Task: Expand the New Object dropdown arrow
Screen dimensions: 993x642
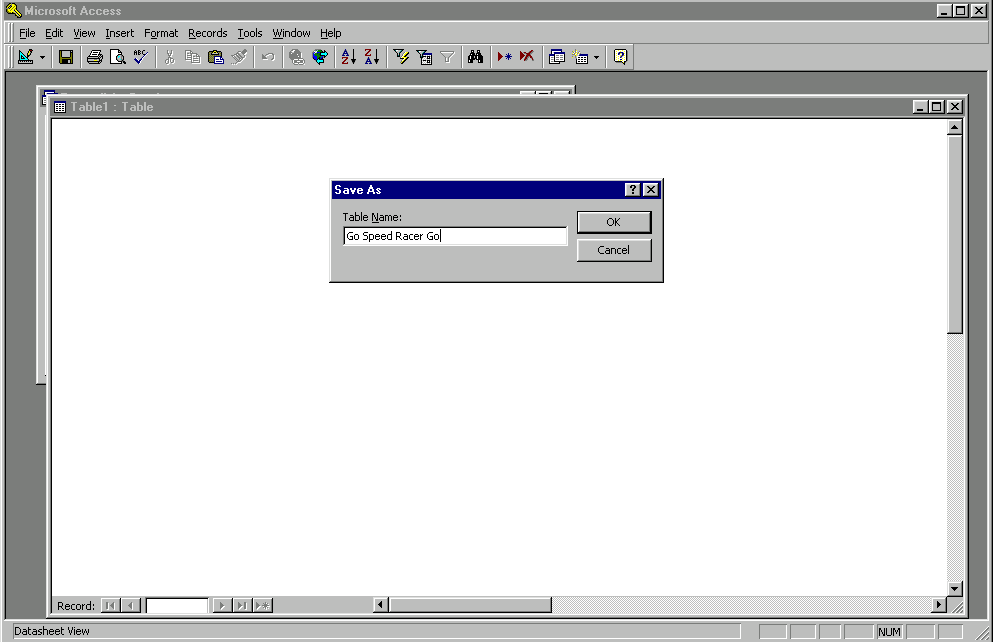Action: point(597,57)
